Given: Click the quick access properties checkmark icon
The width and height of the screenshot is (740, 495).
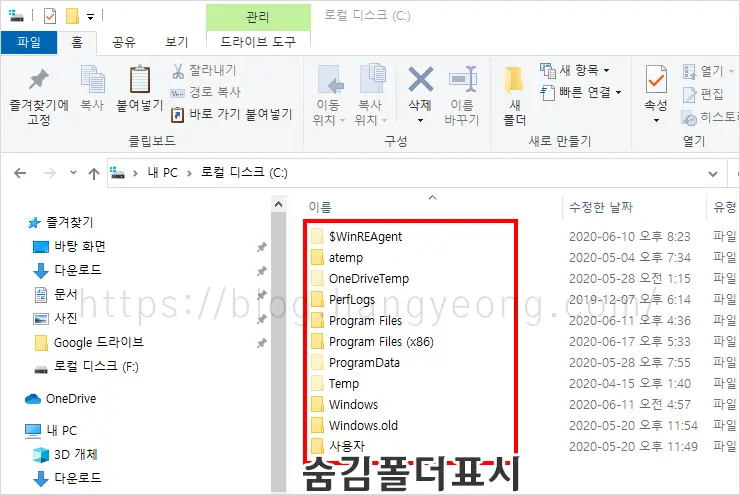Looking at the screenshot, I should tap(50, 16).
